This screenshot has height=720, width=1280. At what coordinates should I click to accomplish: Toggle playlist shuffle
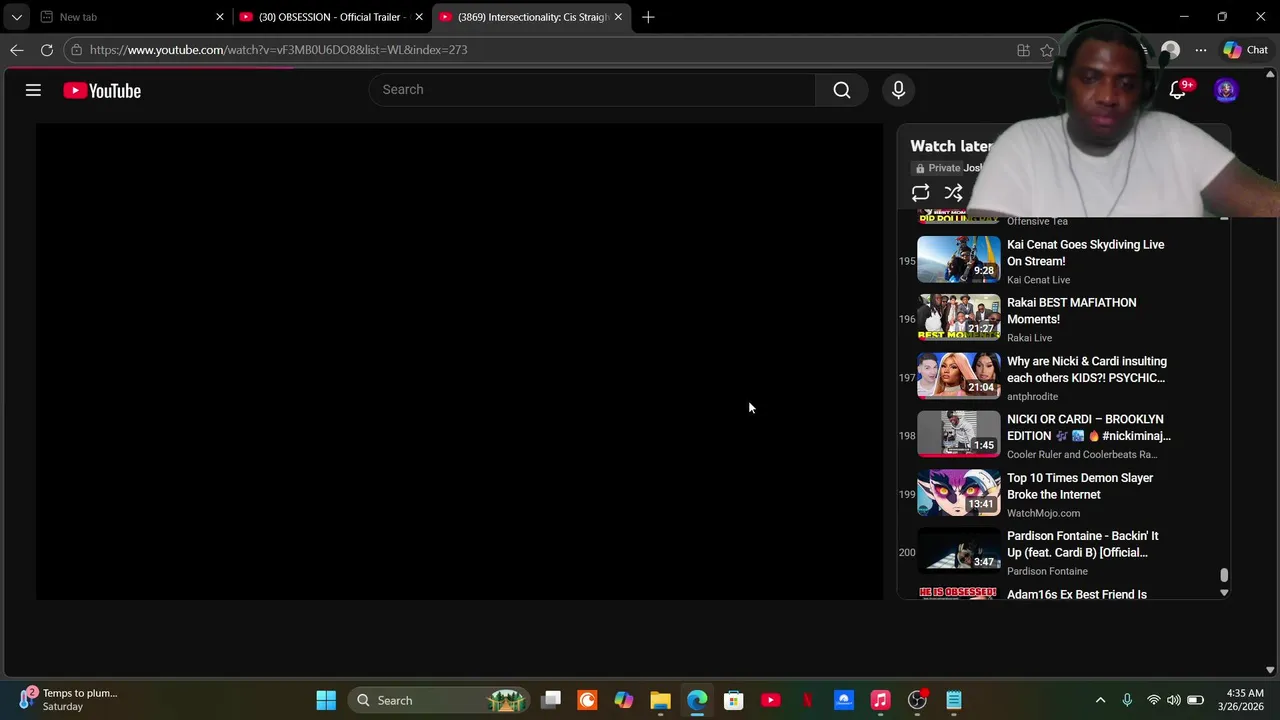pos(953,193)
